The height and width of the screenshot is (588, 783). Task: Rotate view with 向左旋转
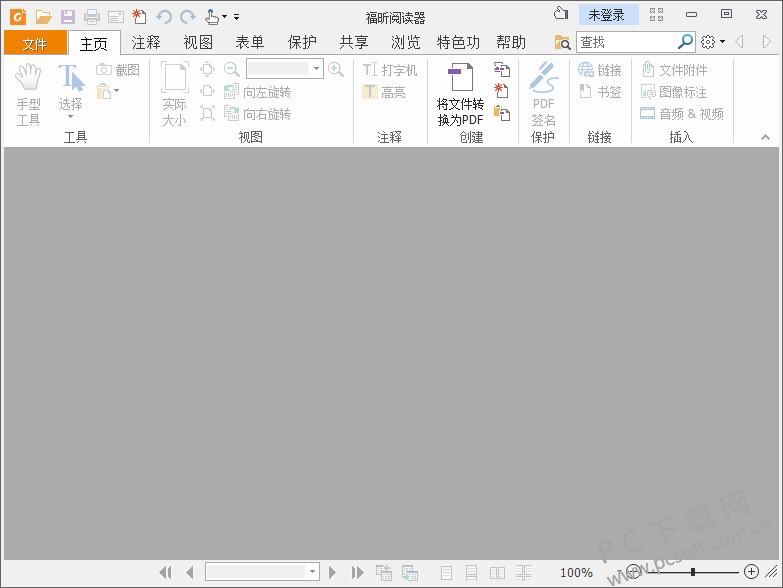coord(258,92)
